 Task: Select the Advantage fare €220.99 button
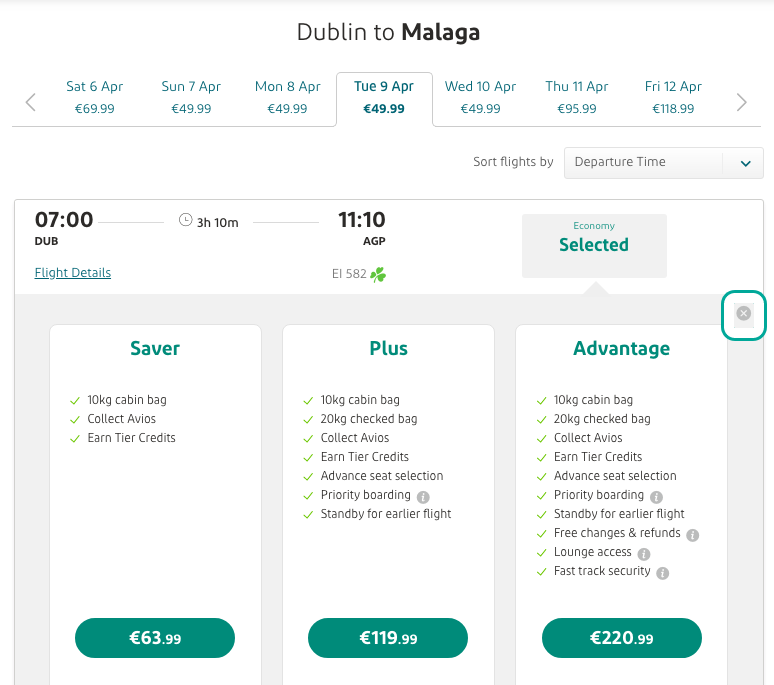coord(621,637)
